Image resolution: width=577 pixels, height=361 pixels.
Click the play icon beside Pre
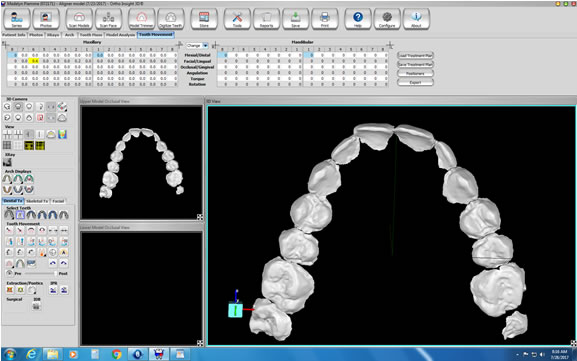coord(9,273)
